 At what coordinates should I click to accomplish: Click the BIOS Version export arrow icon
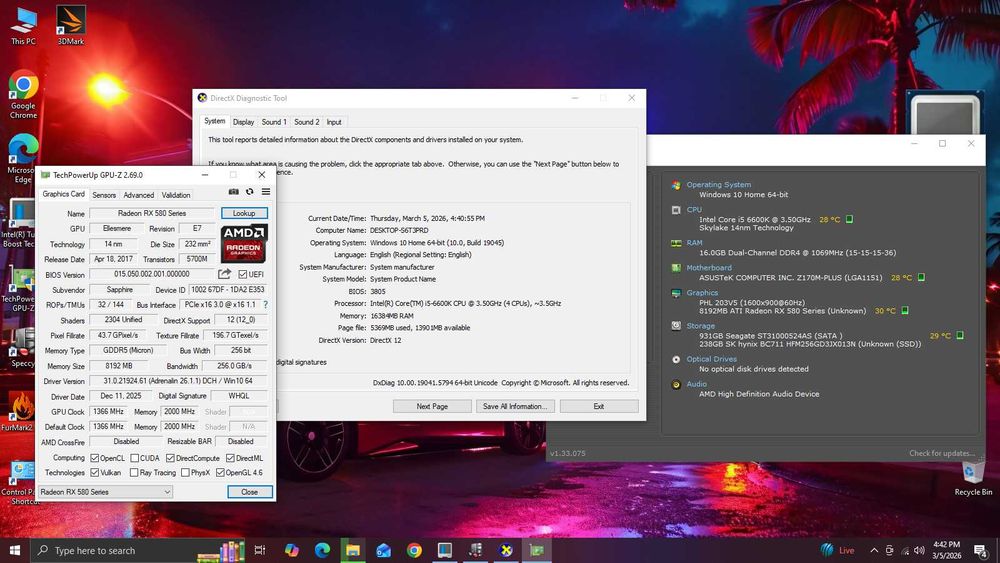point(224,274)
